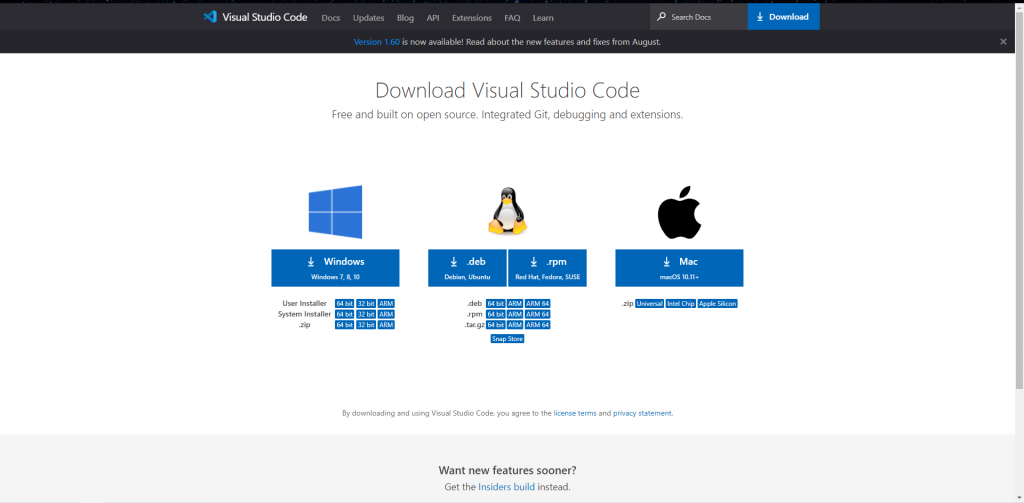The height and width of the screenshot is (503, 1024).
Task: Click the Linux penguin logo
Action: (507, 211)
